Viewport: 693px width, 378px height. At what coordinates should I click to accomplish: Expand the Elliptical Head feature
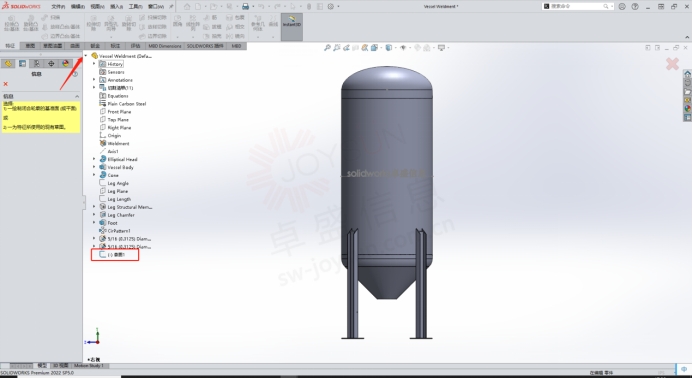tap(94, 159)
